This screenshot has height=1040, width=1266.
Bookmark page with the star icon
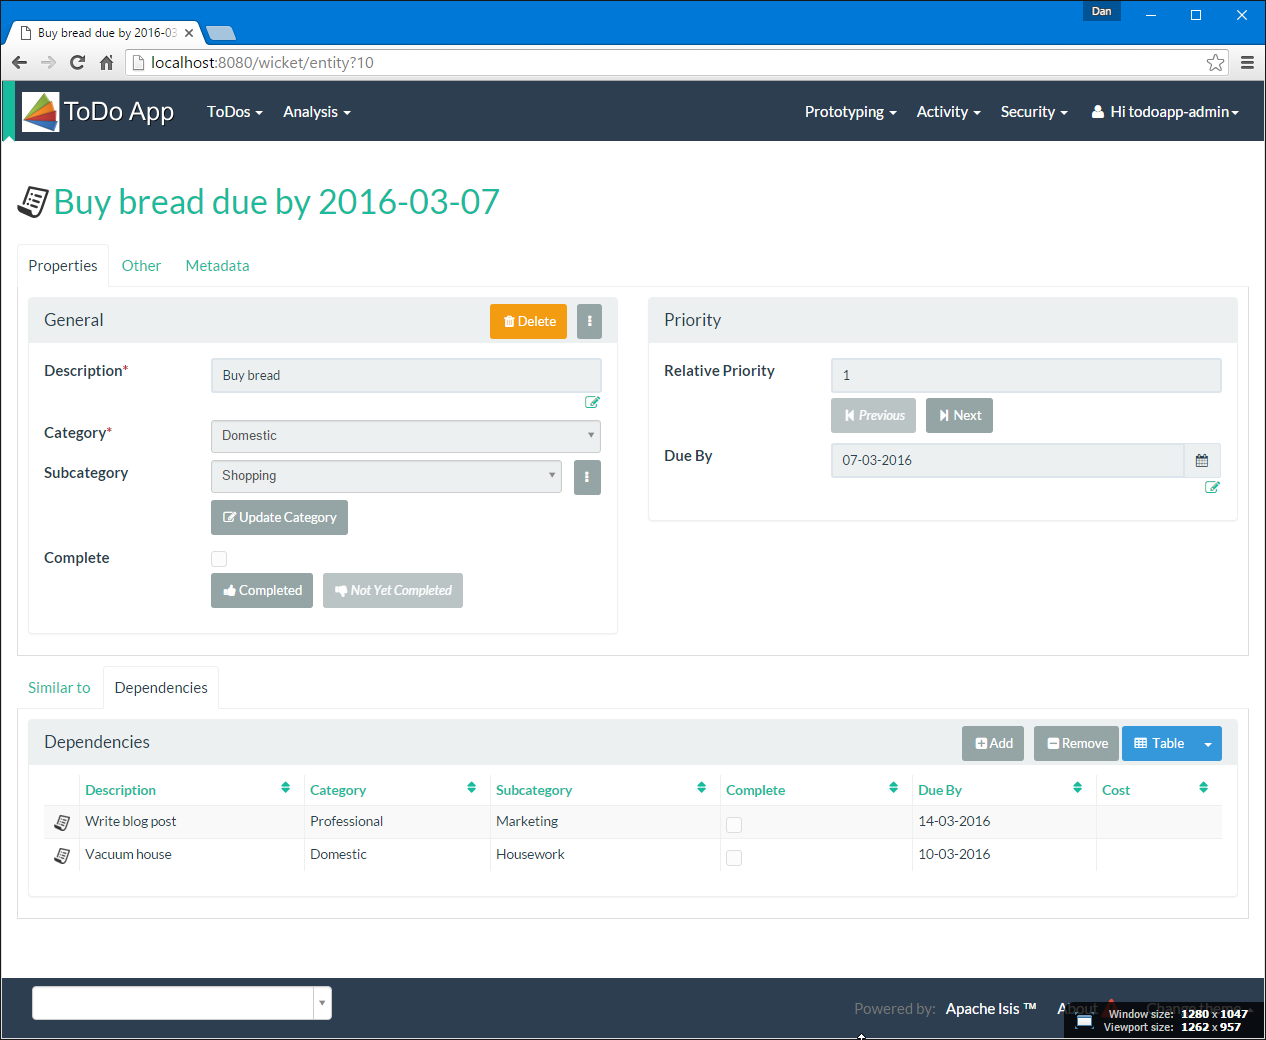click(1215, 63)
